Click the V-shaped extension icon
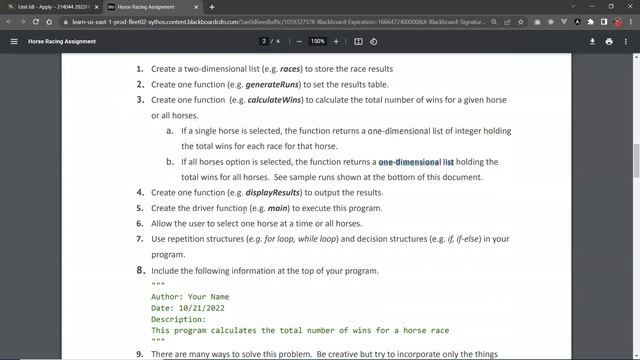This screenshot has width=640, height=360. [x=564, y=22]
